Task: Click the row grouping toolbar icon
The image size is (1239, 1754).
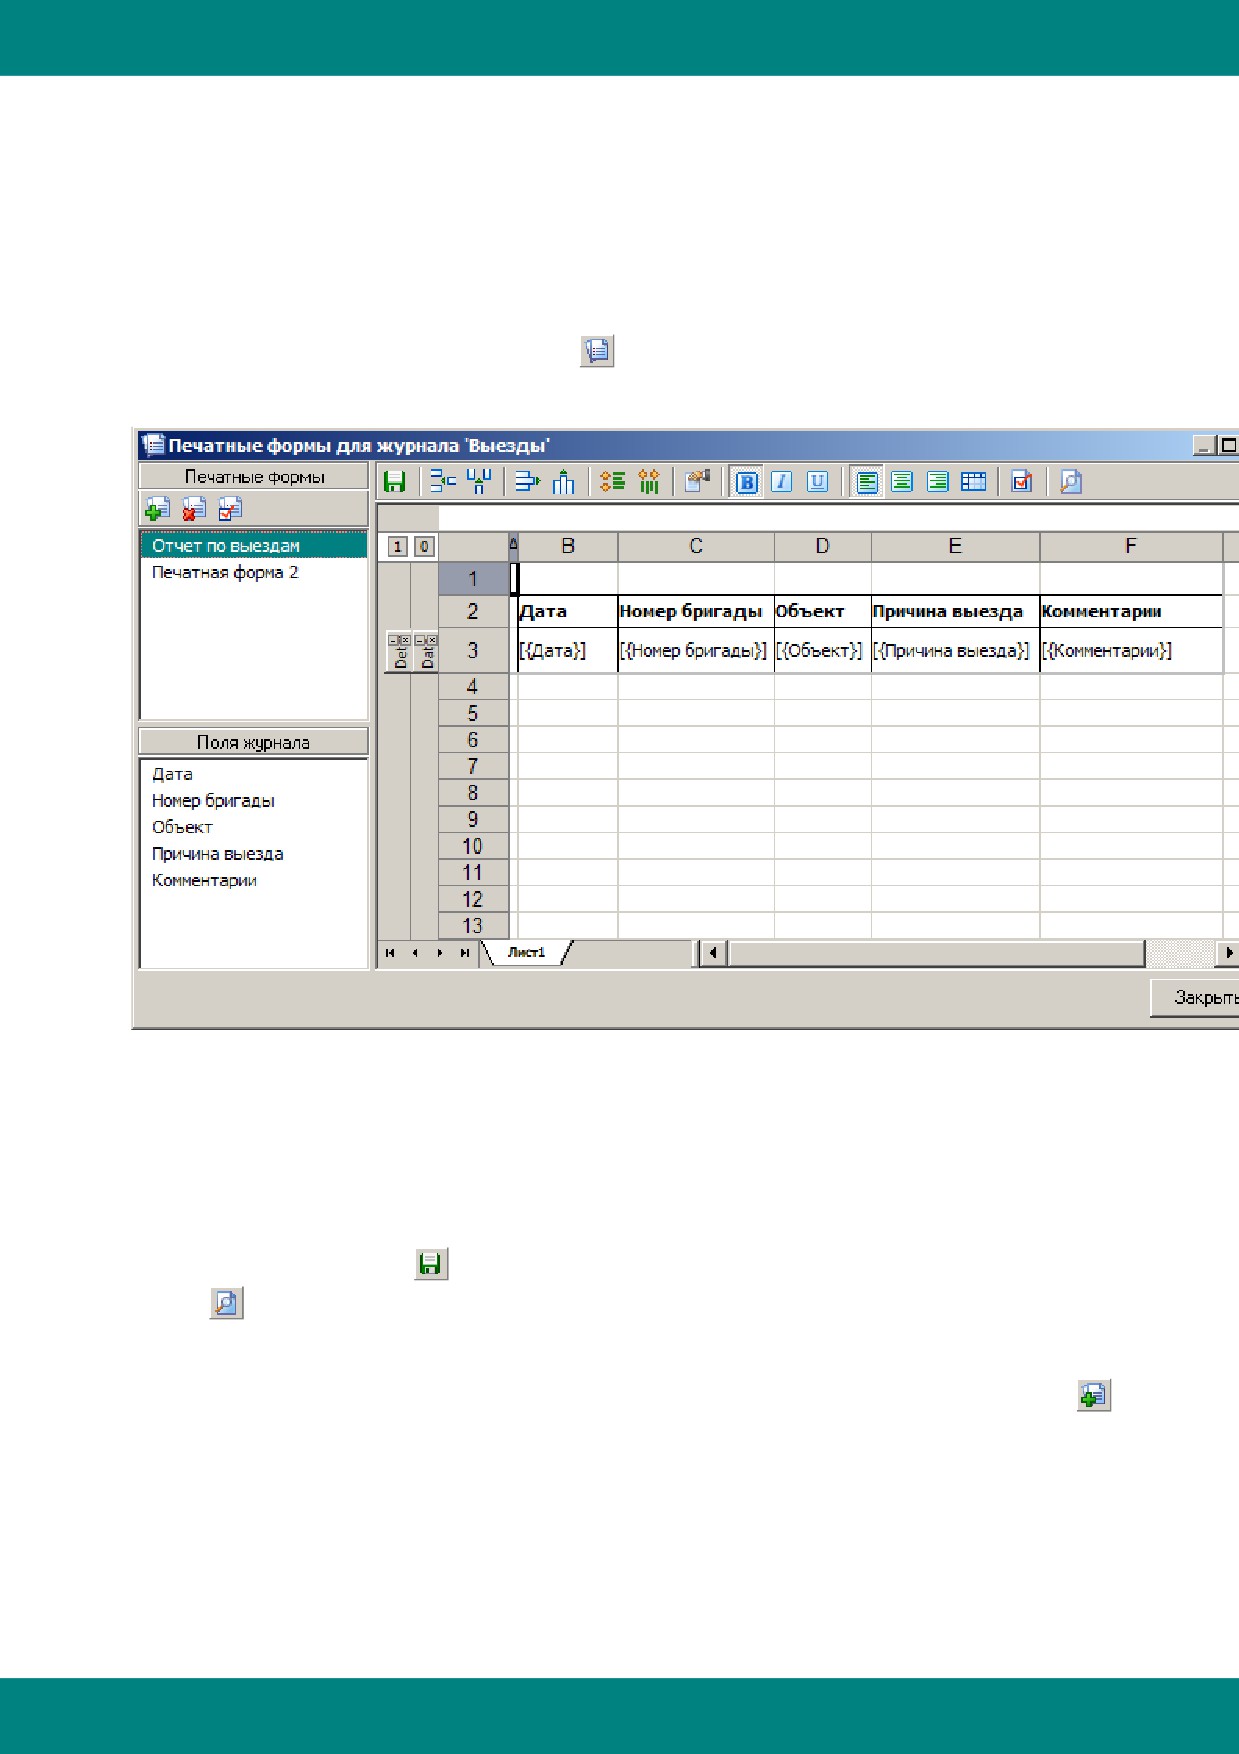Action: 612,482
